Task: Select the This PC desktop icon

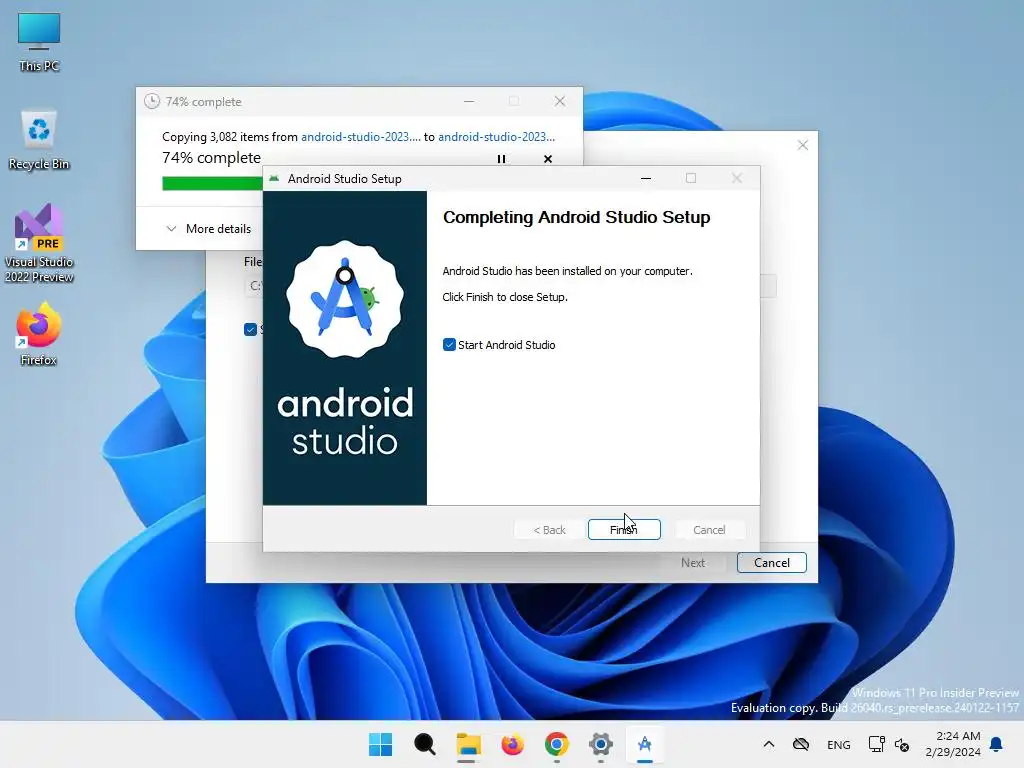Action: pos(39,42)
